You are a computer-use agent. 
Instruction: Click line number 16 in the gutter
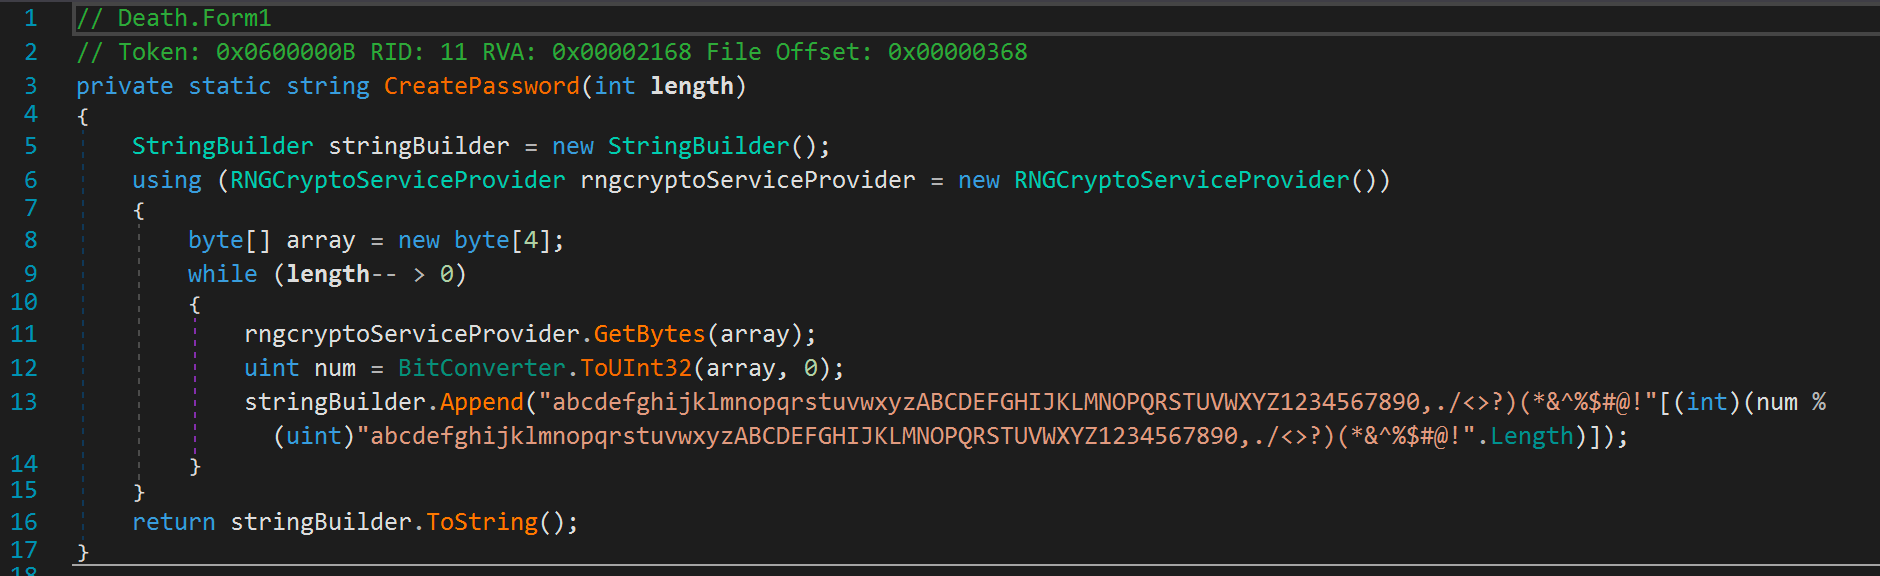tap(24, 522)
